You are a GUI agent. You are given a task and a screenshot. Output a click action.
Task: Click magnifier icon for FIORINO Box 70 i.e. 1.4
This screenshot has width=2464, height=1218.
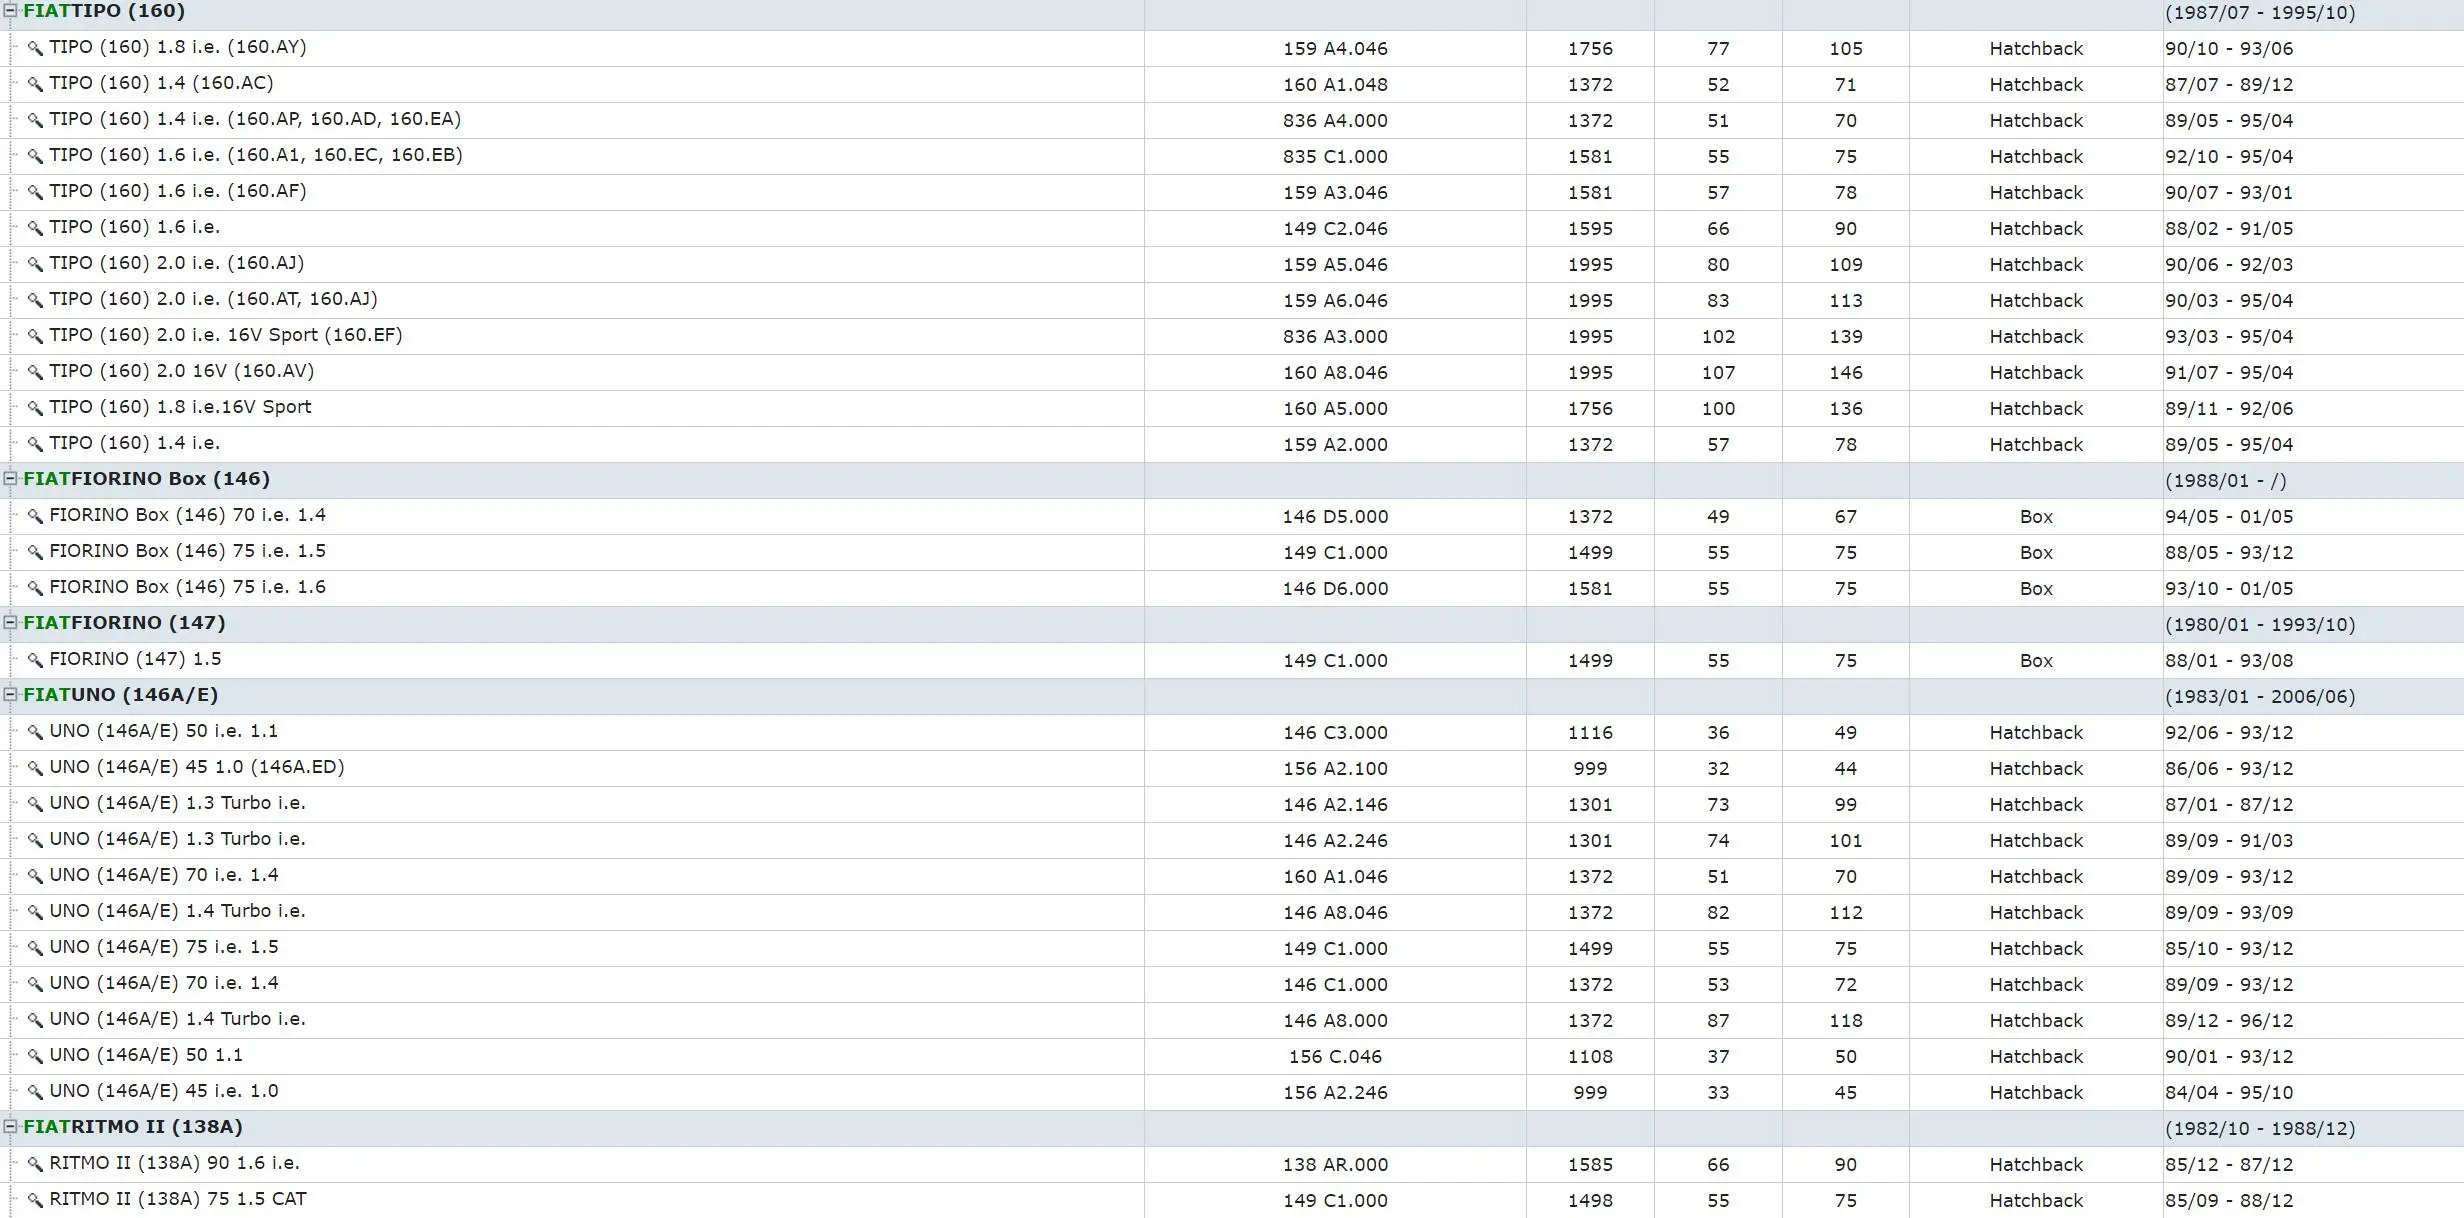coord(35,516)
